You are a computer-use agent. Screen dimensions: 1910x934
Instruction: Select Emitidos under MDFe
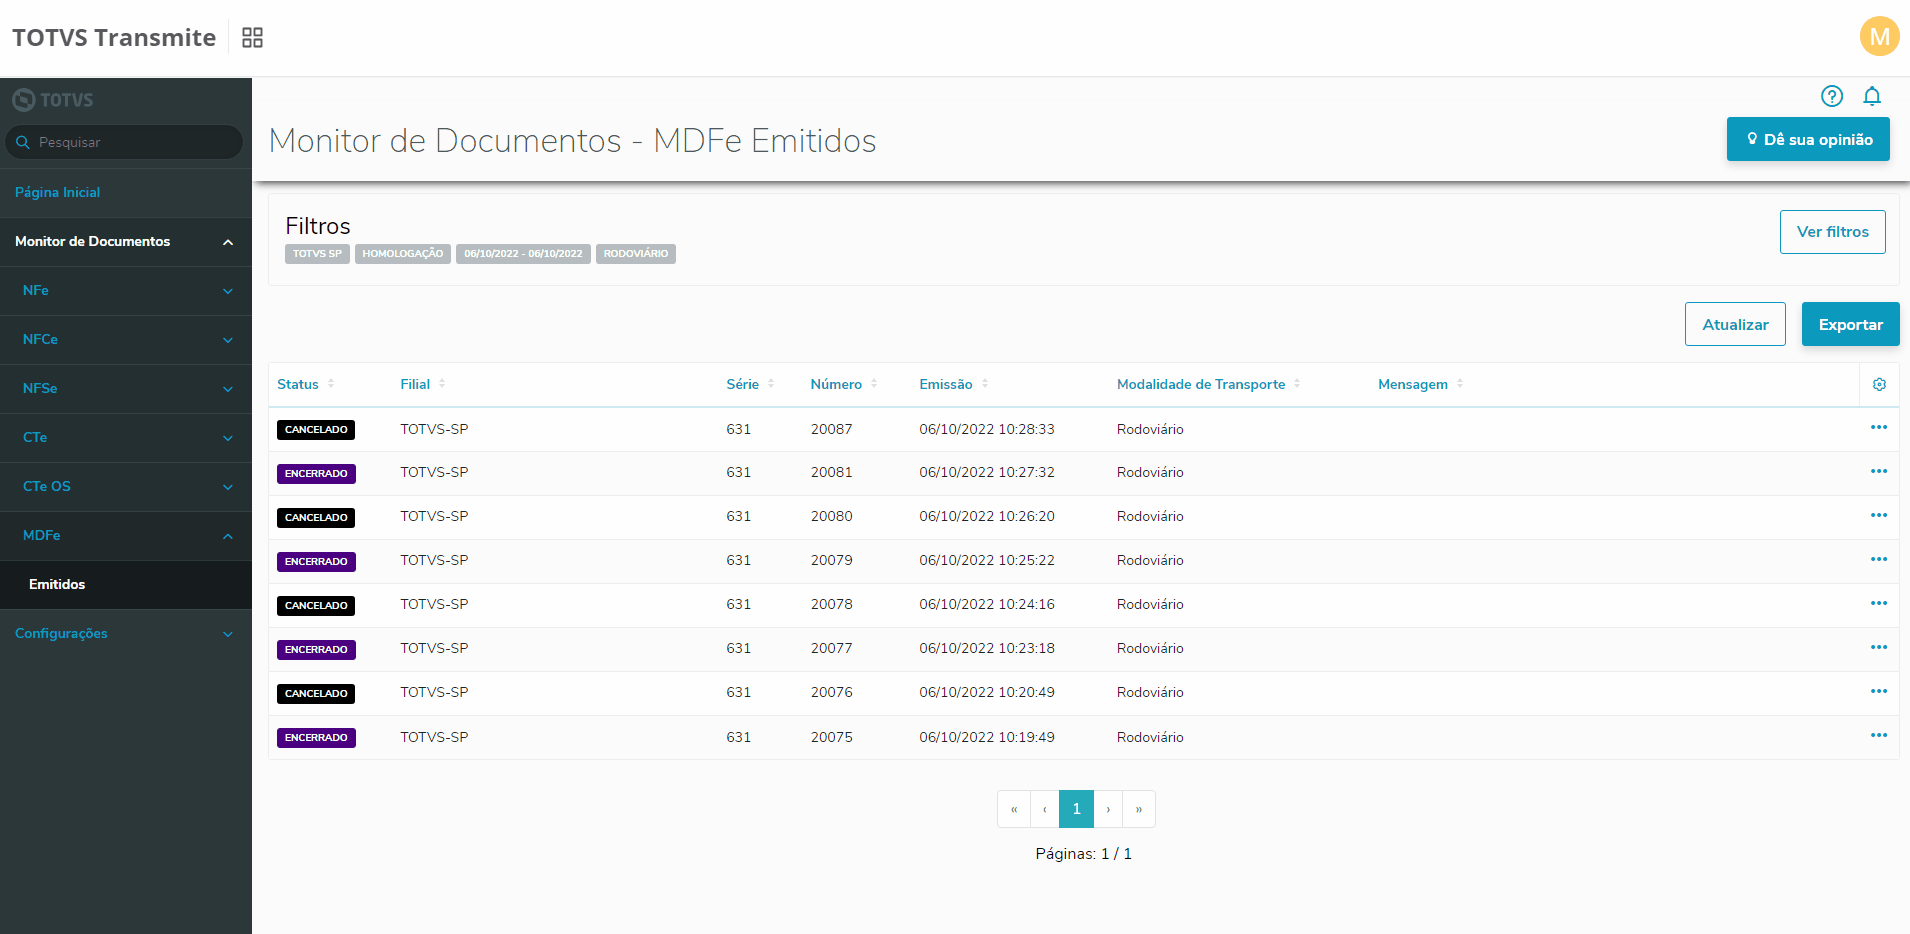(x=126, y=585)
